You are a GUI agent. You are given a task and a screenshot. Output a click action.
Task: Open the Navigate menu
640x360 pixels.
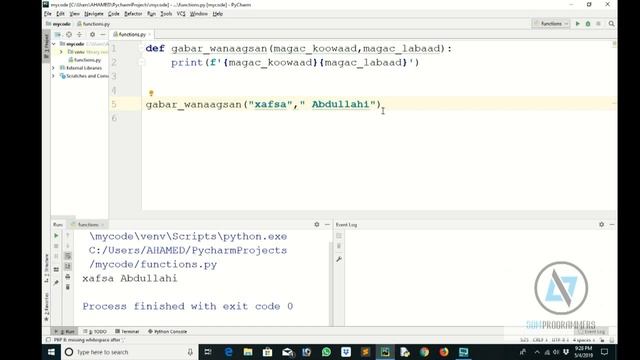pyautogui.click(x=93, y=14)
